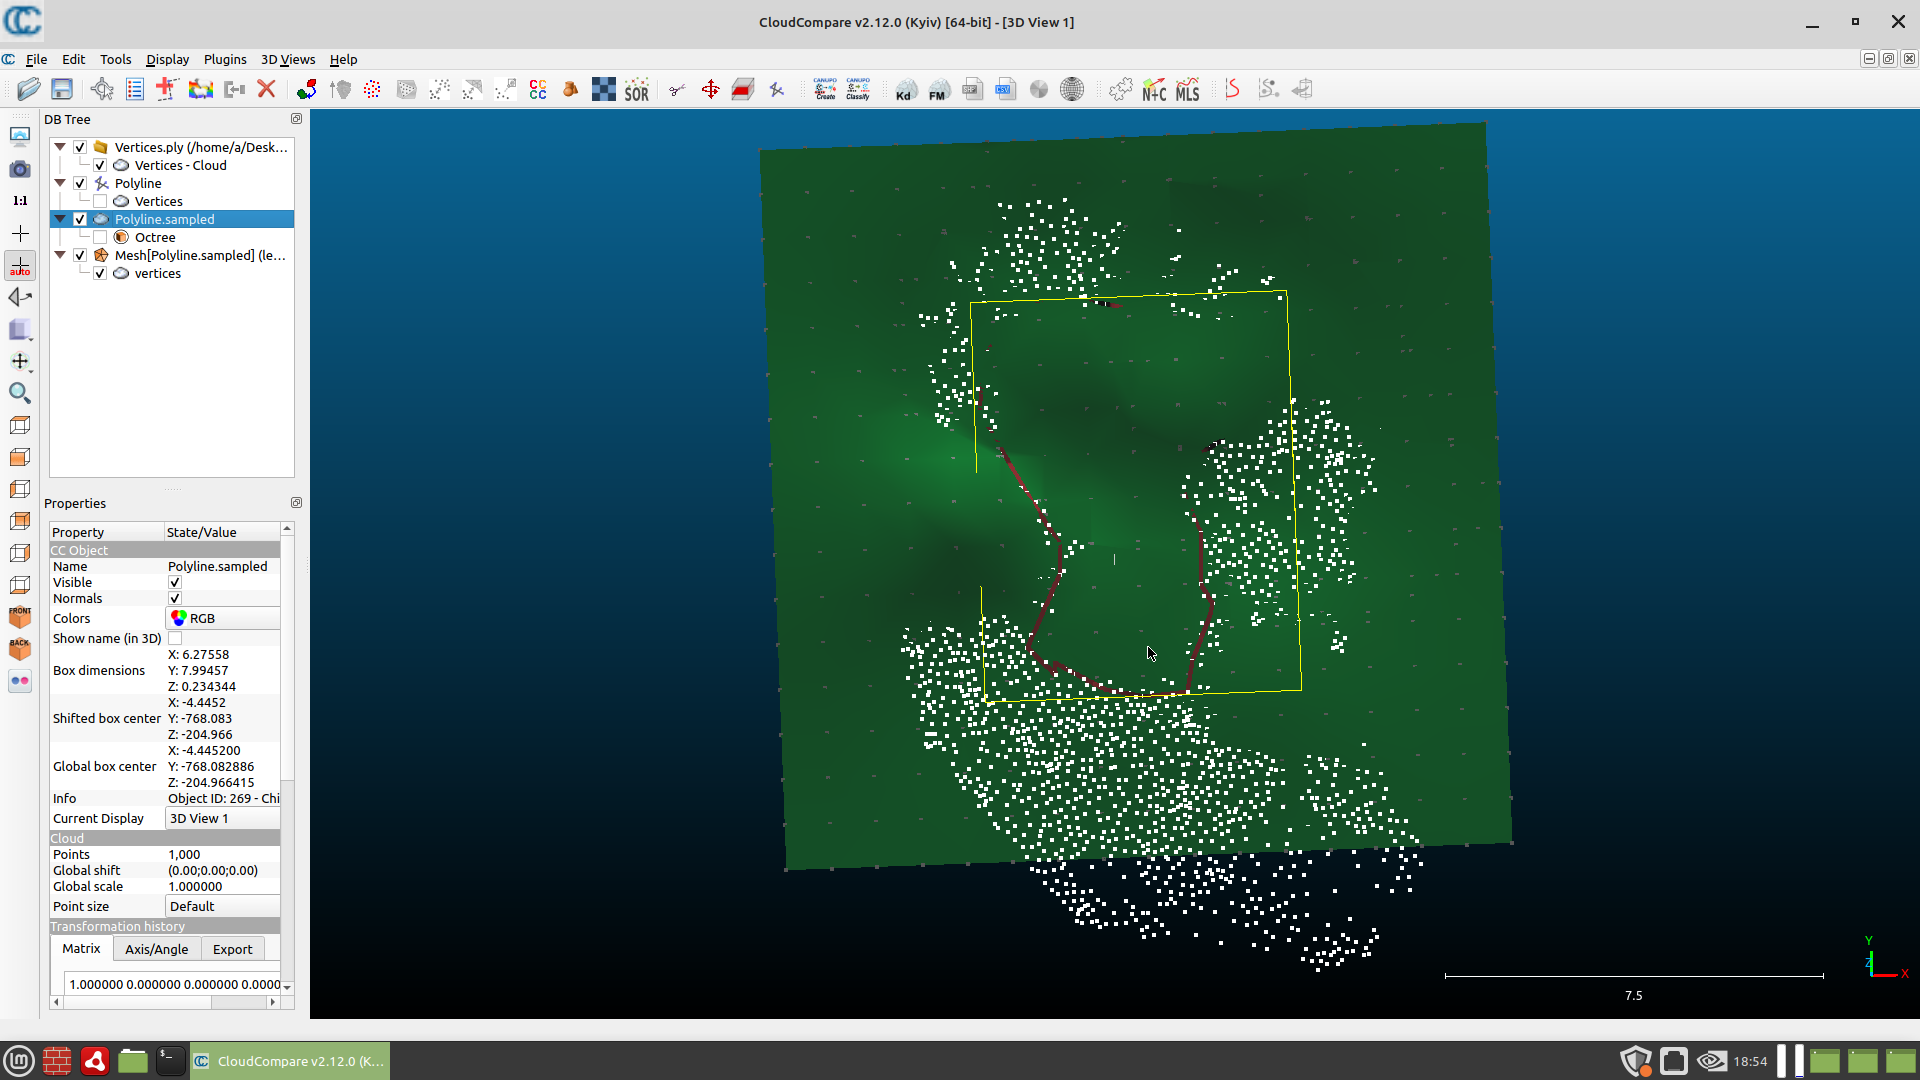Click the Open file toolbar icon
This screenshot has width=1920, height=1080.
pyautogui.click(x=29, y=89)
